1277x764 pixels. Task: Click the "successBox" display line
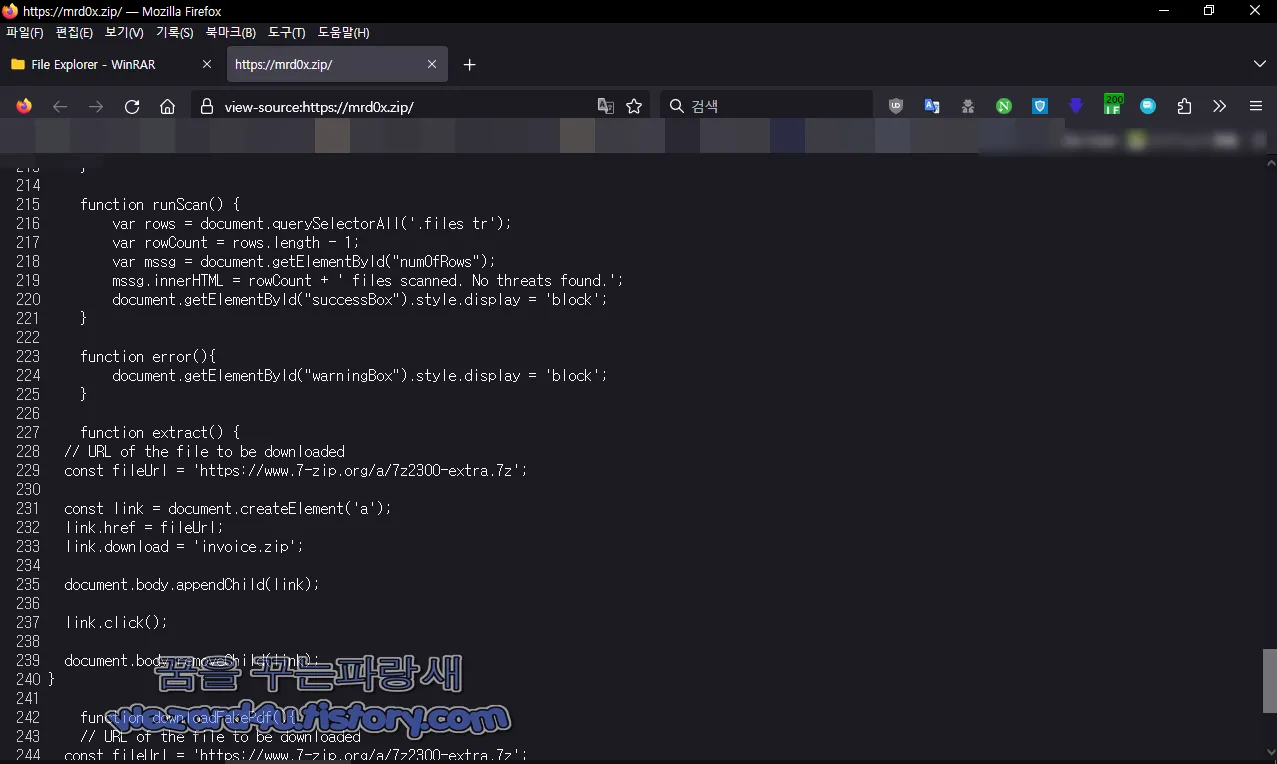[x=360, y=299]
